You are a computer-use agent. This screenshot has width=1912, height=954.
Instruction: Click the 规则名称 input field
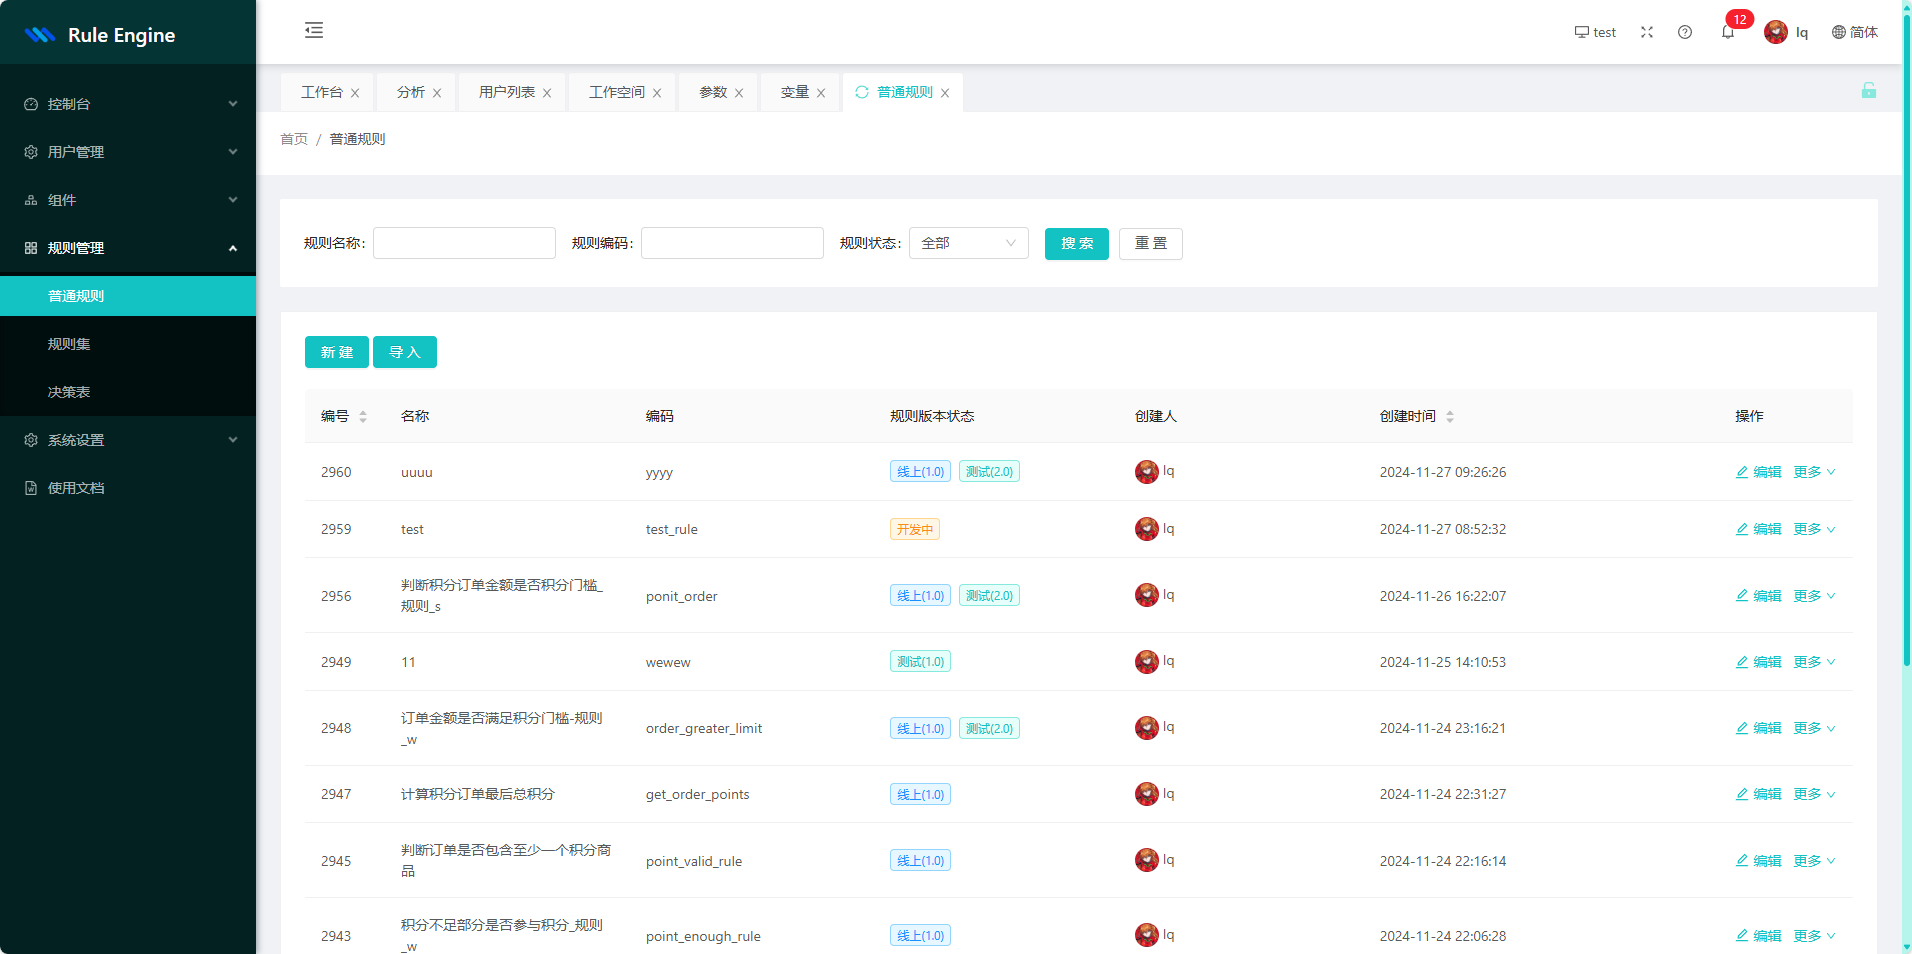pyautogui.click(x=464, y=243)
